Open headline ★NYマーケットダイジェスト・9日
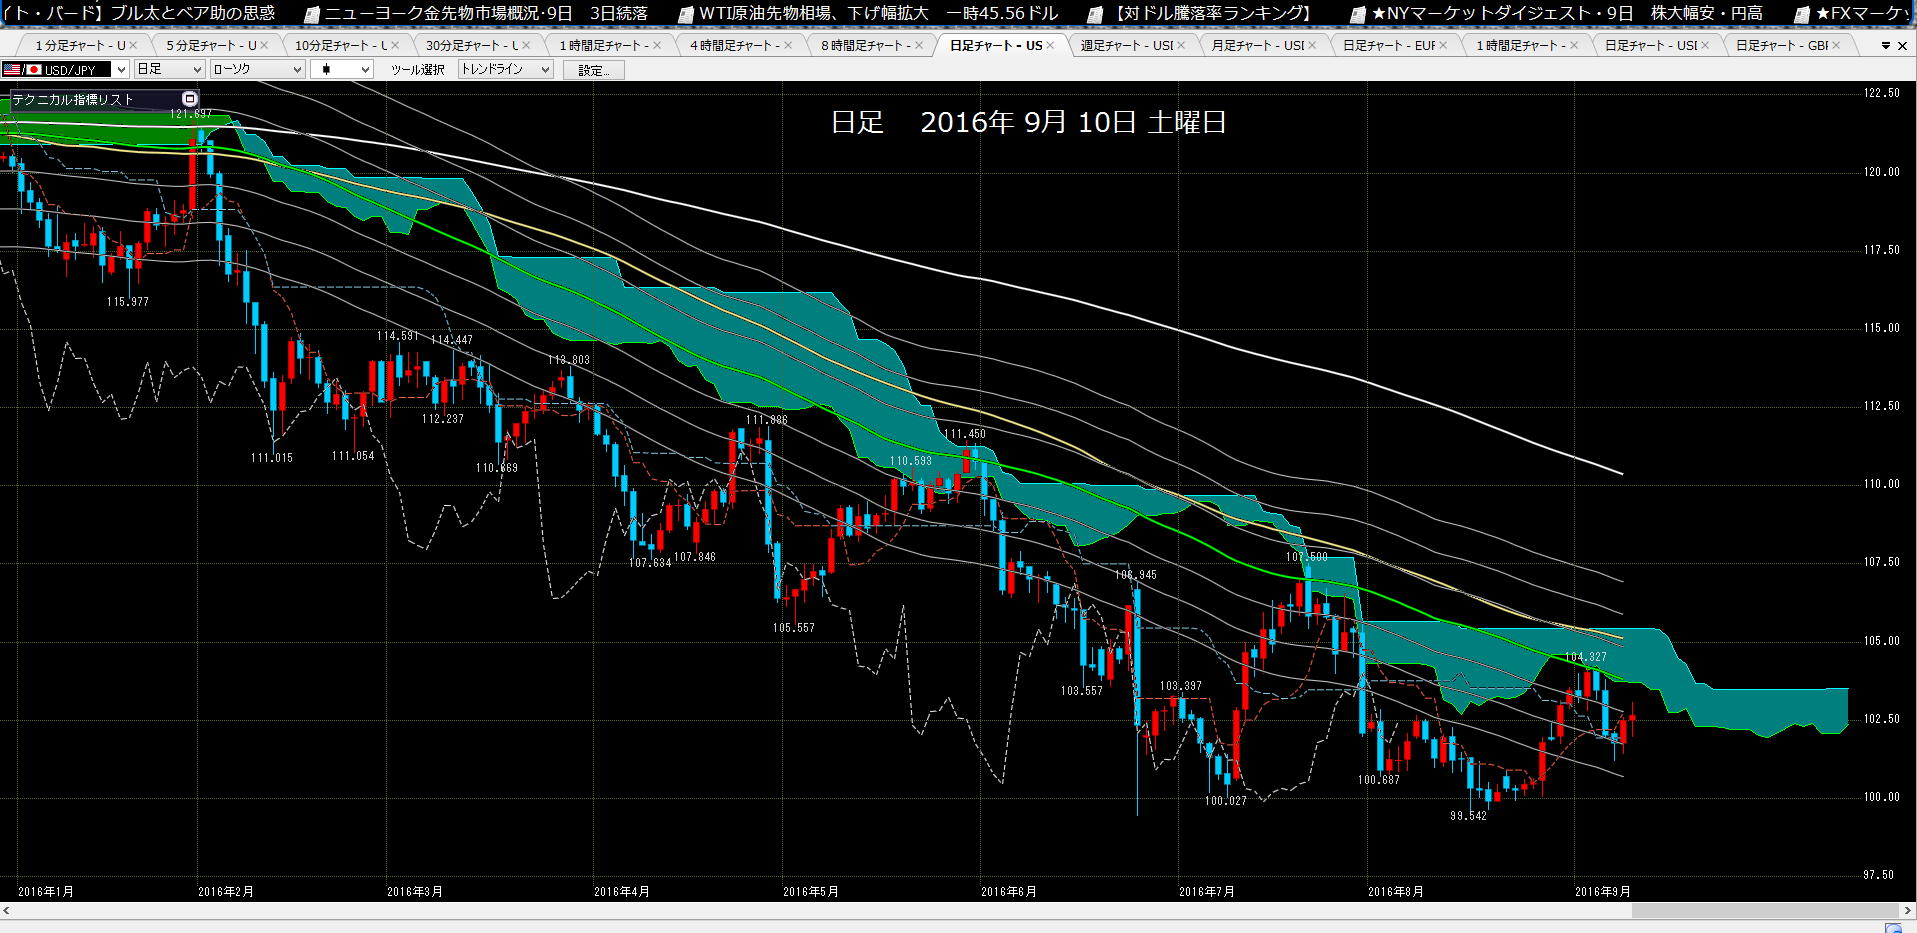1917x933 pixels. (x=1566, y=14)
